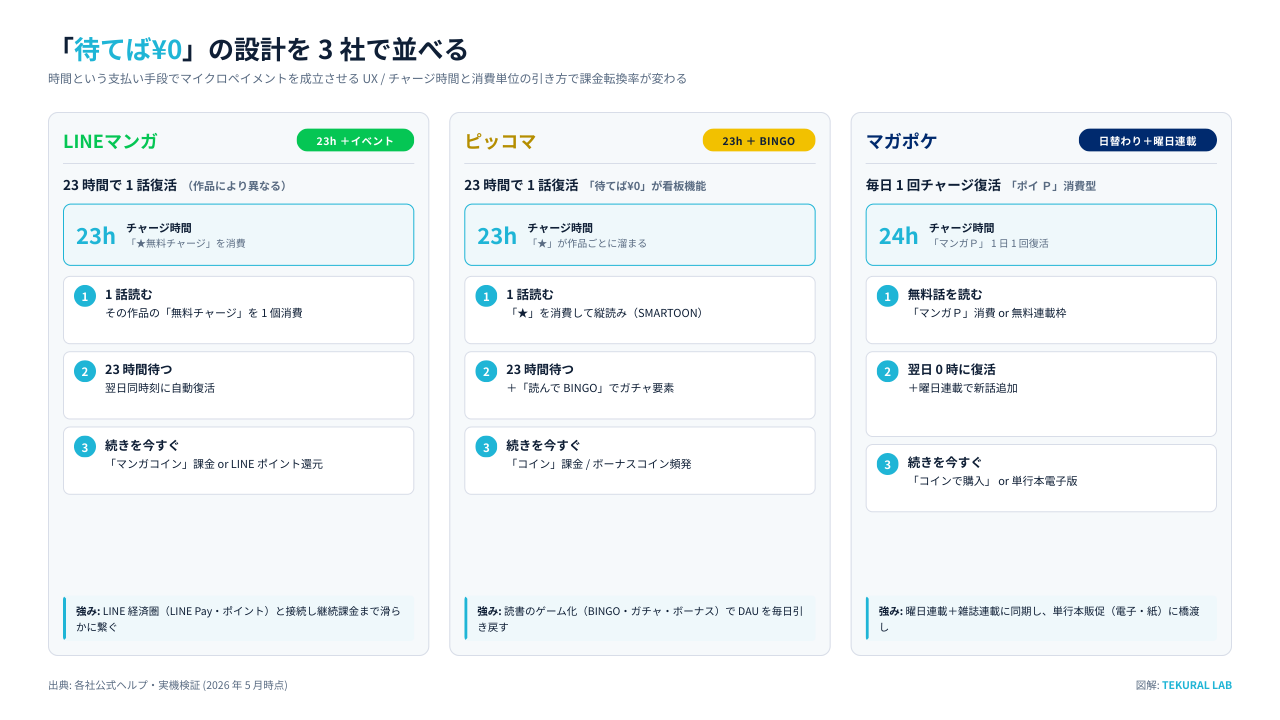Click 続きを今すぐ title in マガポケ card
This screenshot has width=1280, height=720.
click(945, 462)
